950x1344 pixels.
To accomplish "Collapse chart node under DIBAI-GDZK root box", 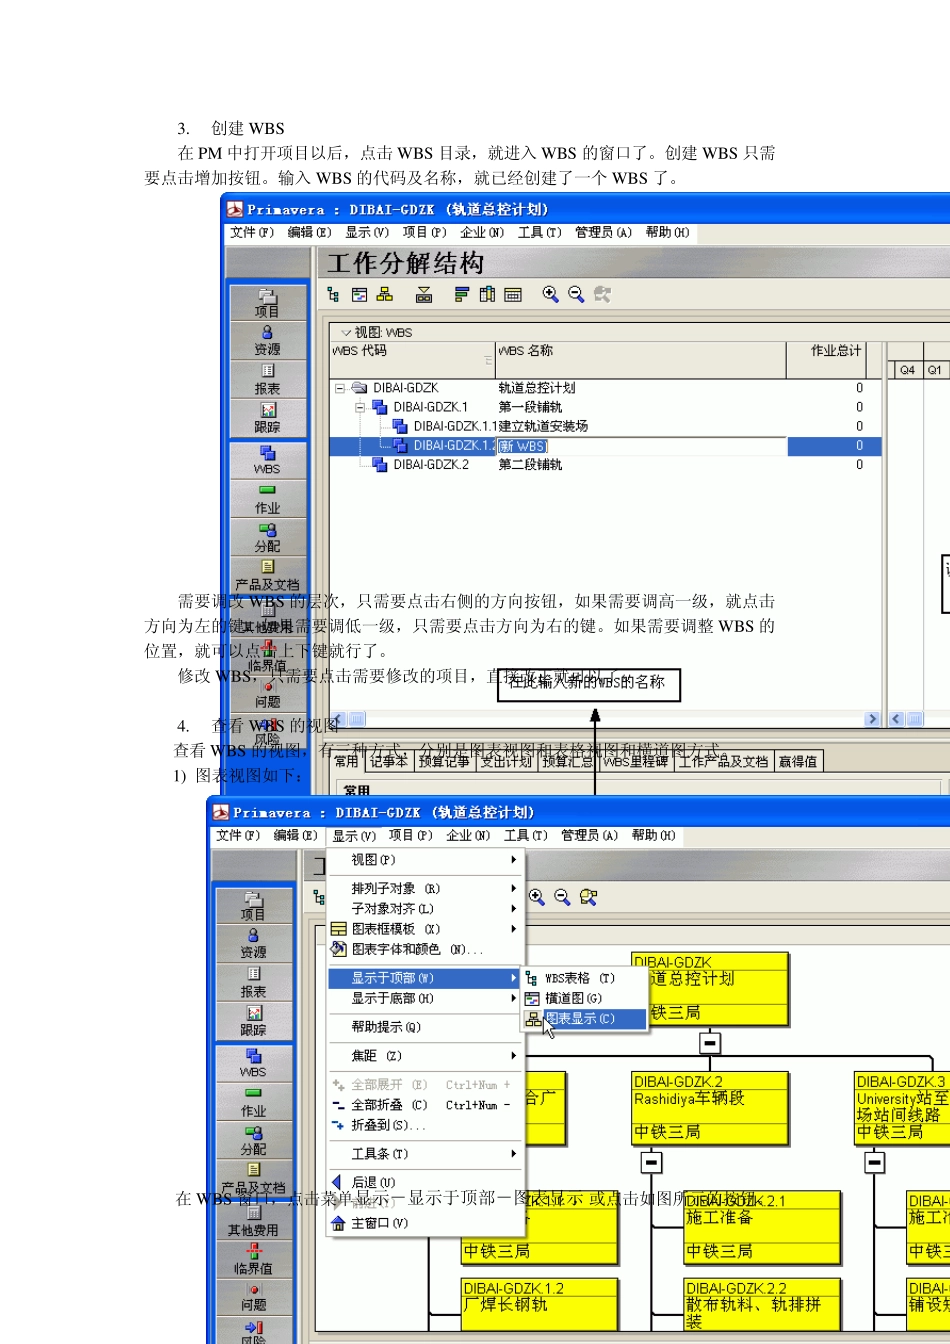I will (710, 1043).
